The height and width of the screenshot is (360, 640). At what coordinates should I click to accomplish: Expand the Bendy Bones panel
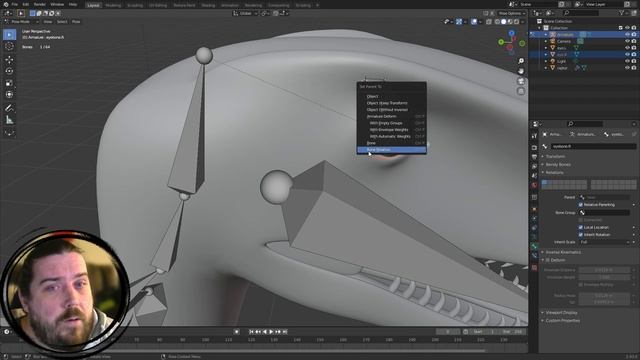[x=558, y=164]
